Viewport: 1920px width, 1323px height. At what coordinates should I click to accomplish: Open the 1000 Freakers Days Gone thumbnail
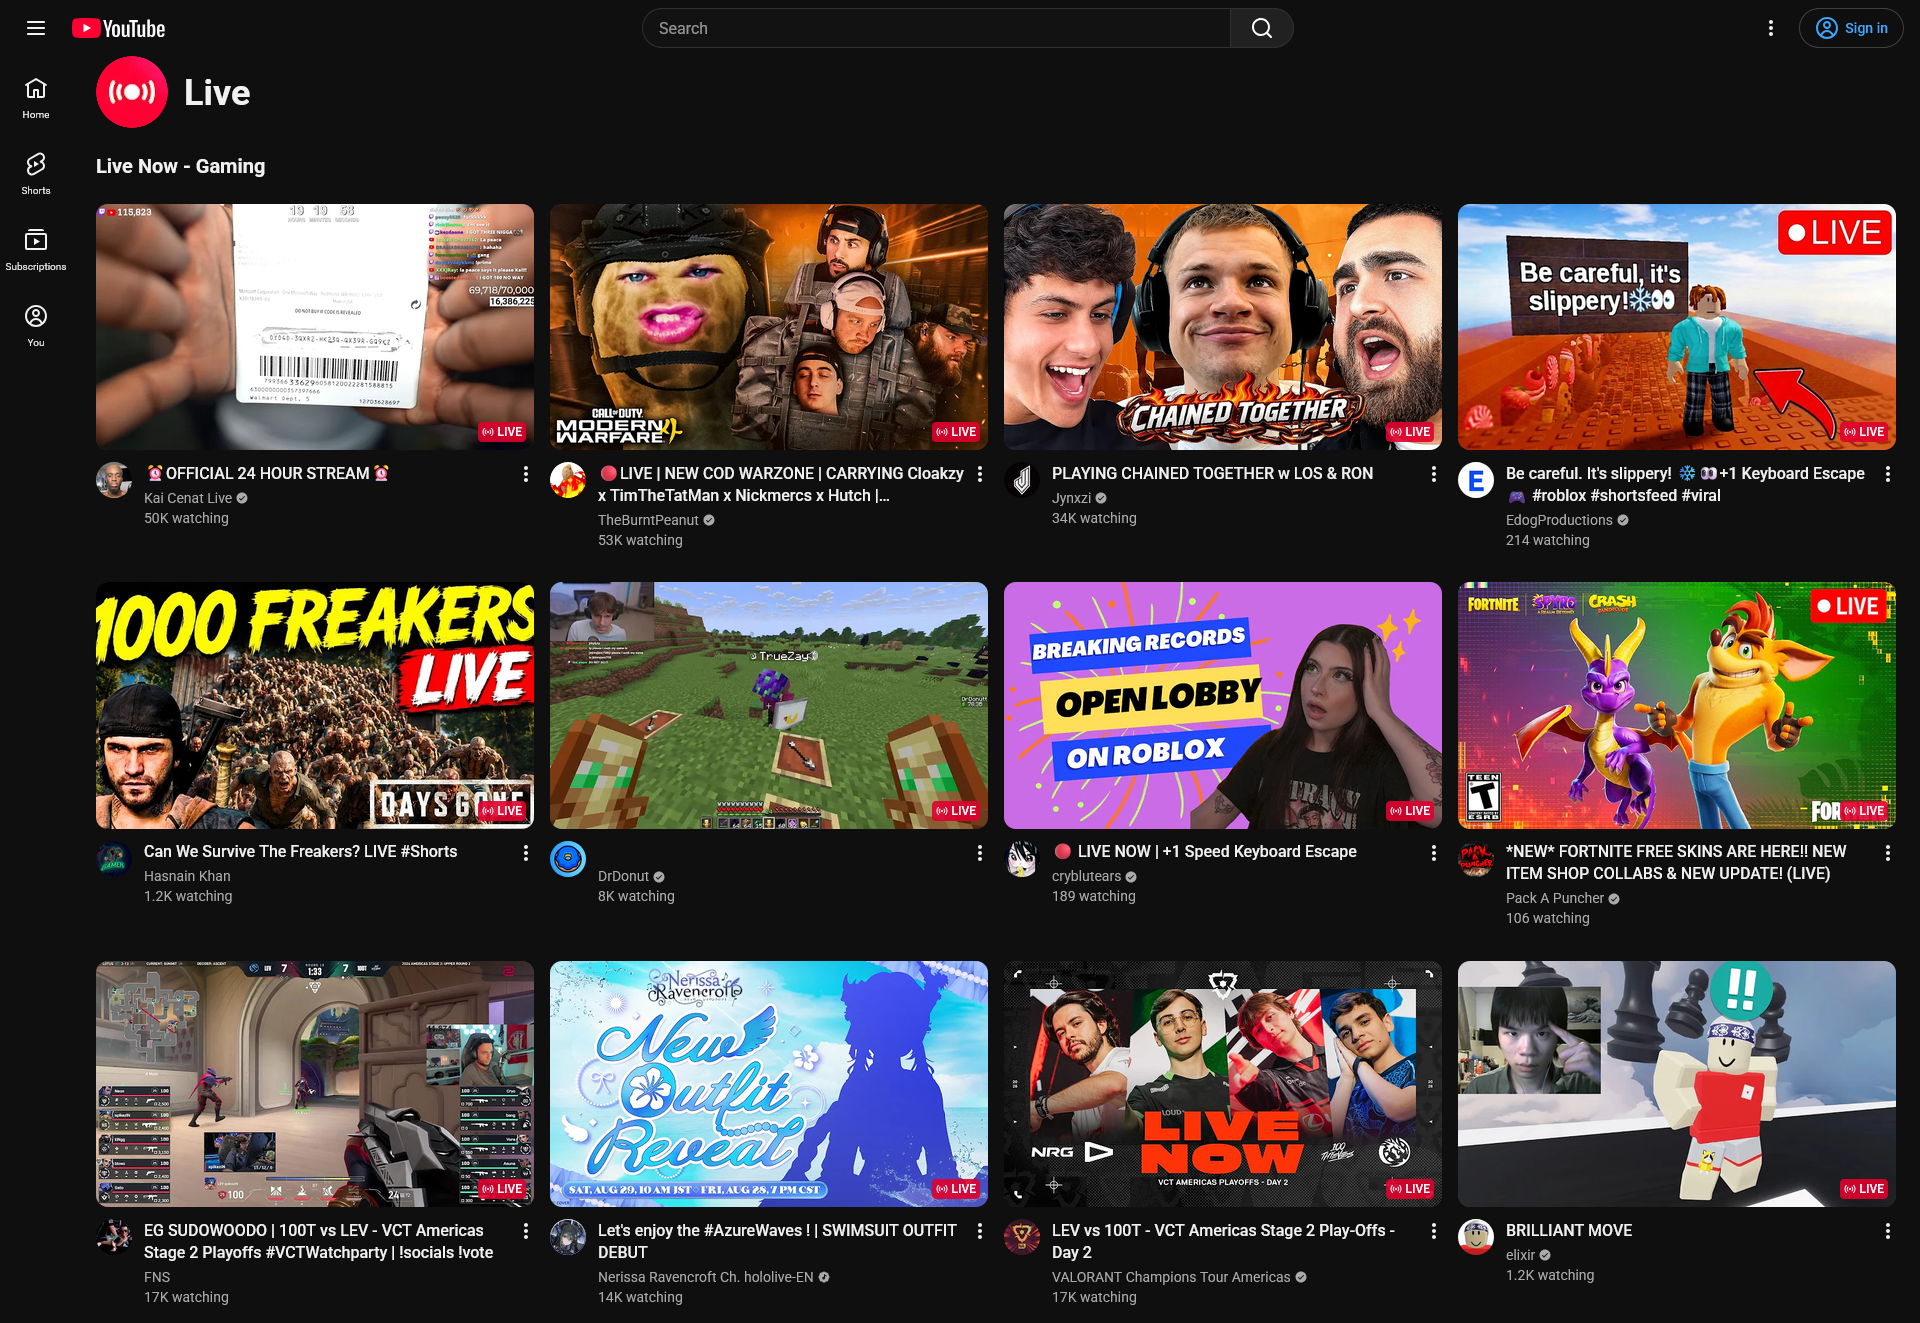[315, 705]
